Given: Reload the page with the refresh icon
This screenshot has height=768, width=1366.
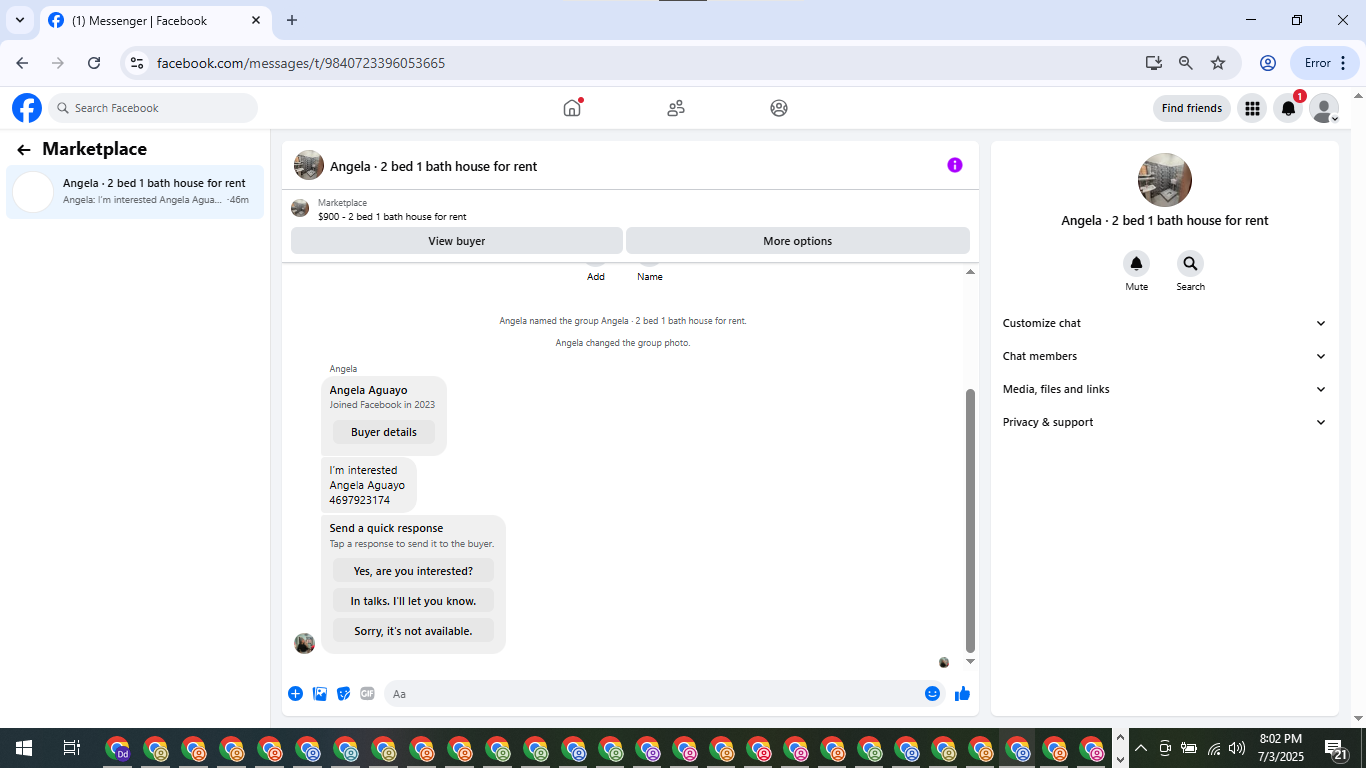Looking at the screenshot, I should point(94,63).
